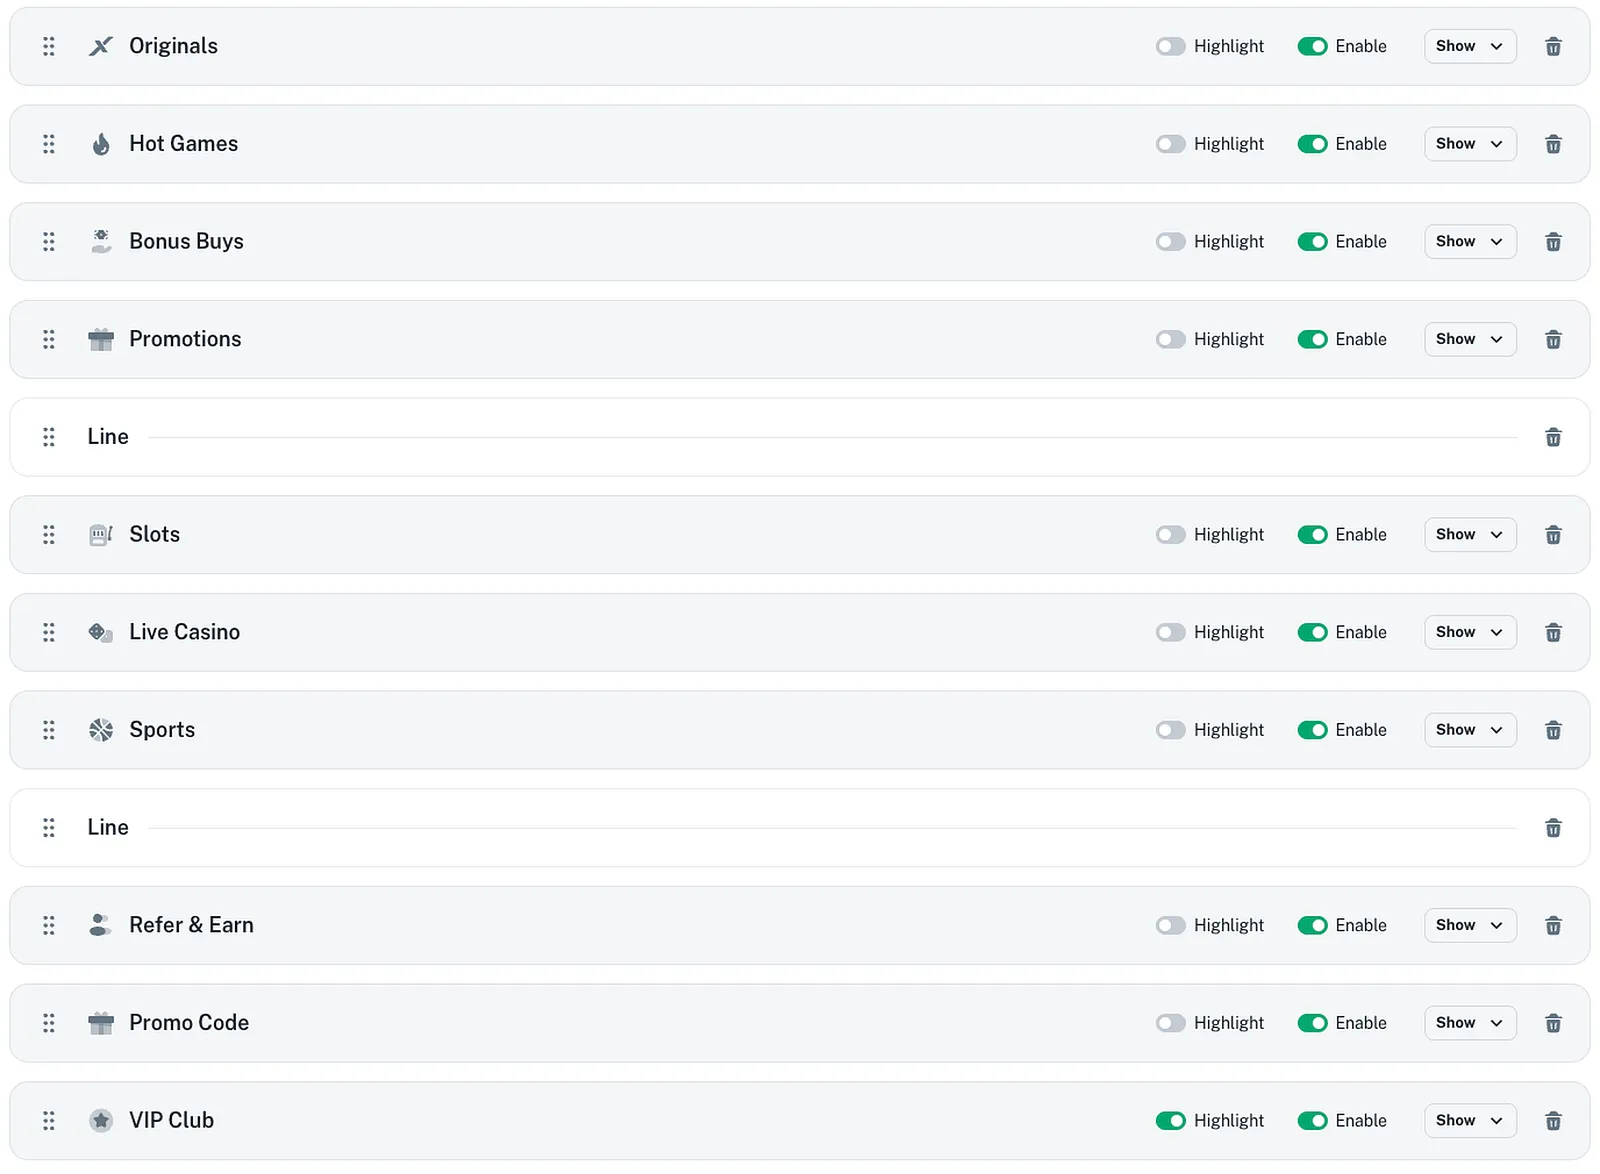Click the Live Casino icon
1600x1174 pixels.
tap(101, 632)
